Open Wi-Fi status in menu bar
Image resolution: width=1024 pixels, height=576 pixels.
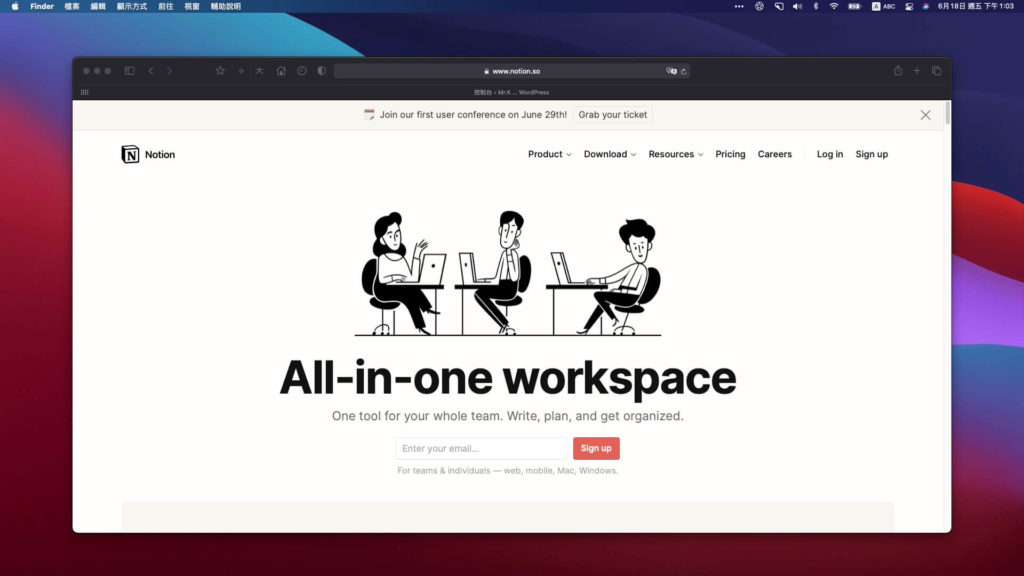tap(834, 6)
